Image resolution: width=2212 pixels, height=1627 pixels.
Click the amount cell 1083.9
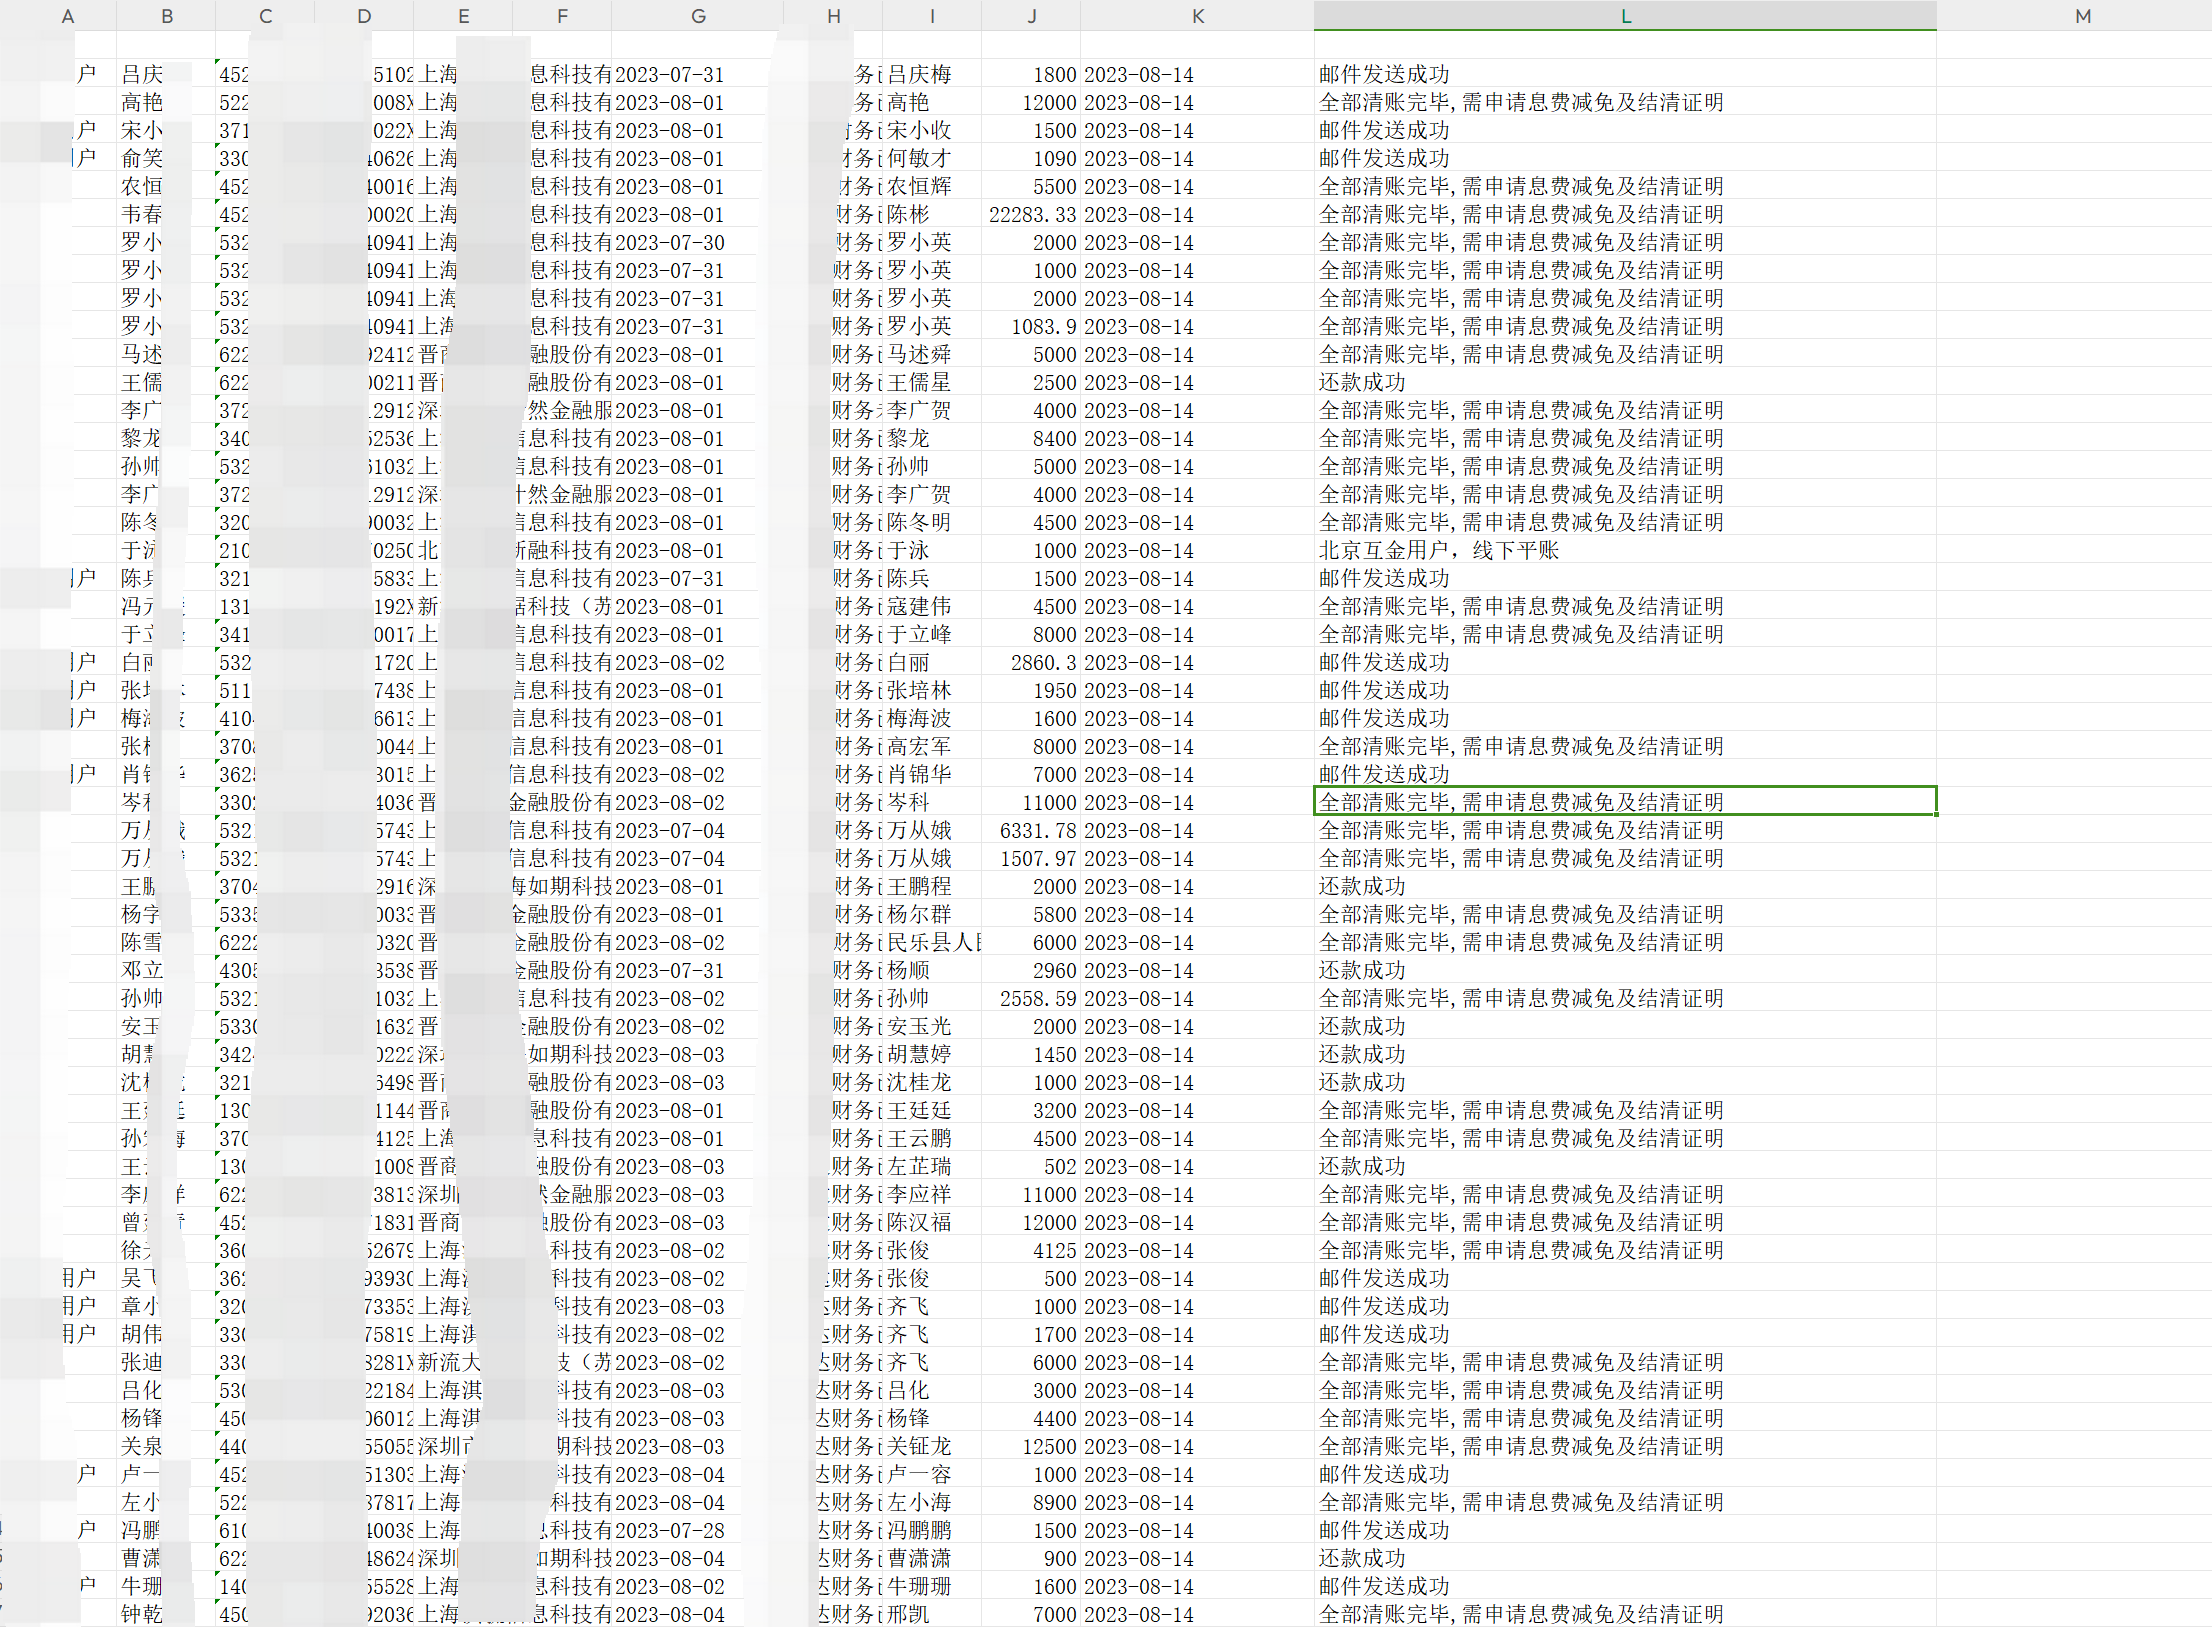(x=1031, y=327)
